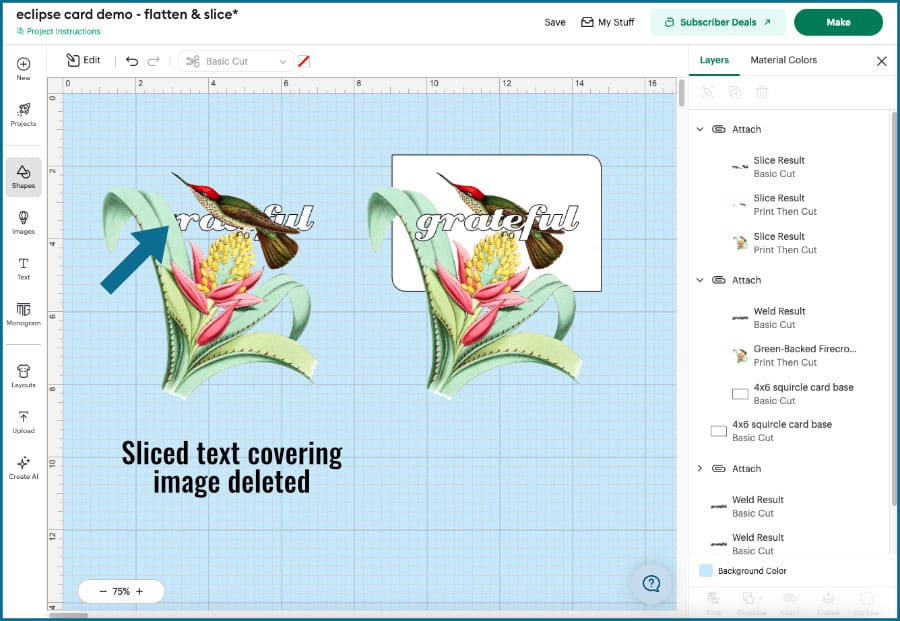Click the Save button
900x621 pixels.
tap(554, 22)
